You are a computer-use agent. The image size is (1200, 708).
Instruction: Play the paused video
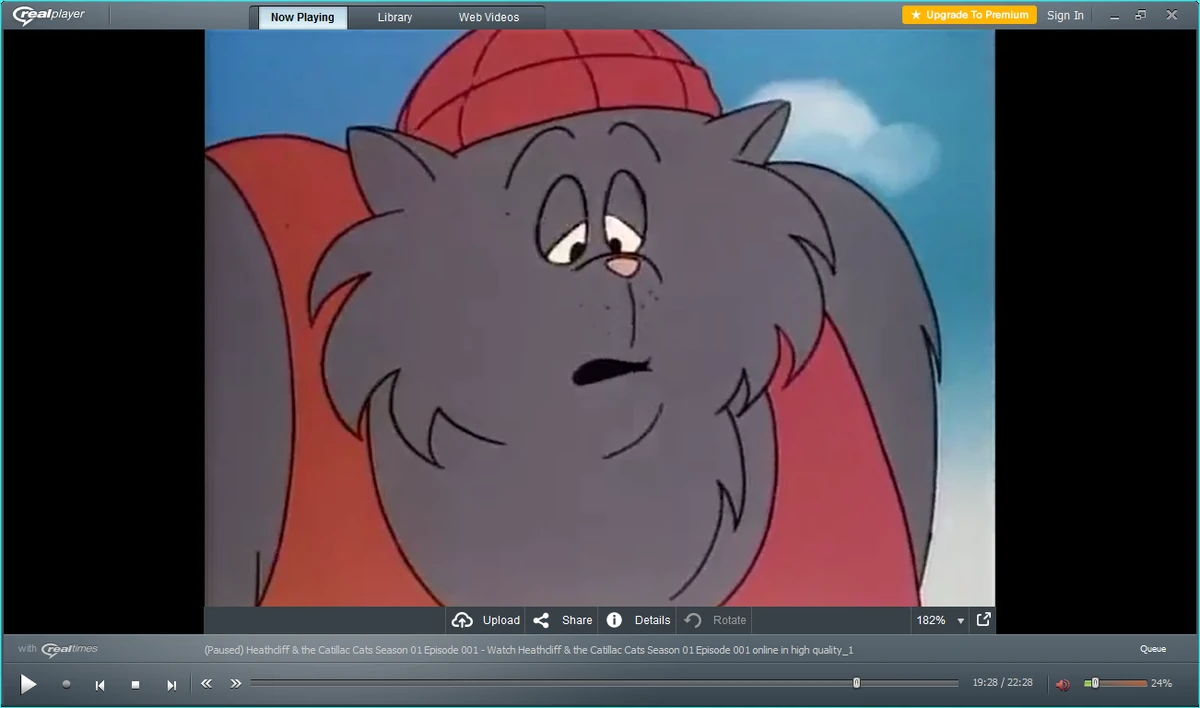pos(28,684)
